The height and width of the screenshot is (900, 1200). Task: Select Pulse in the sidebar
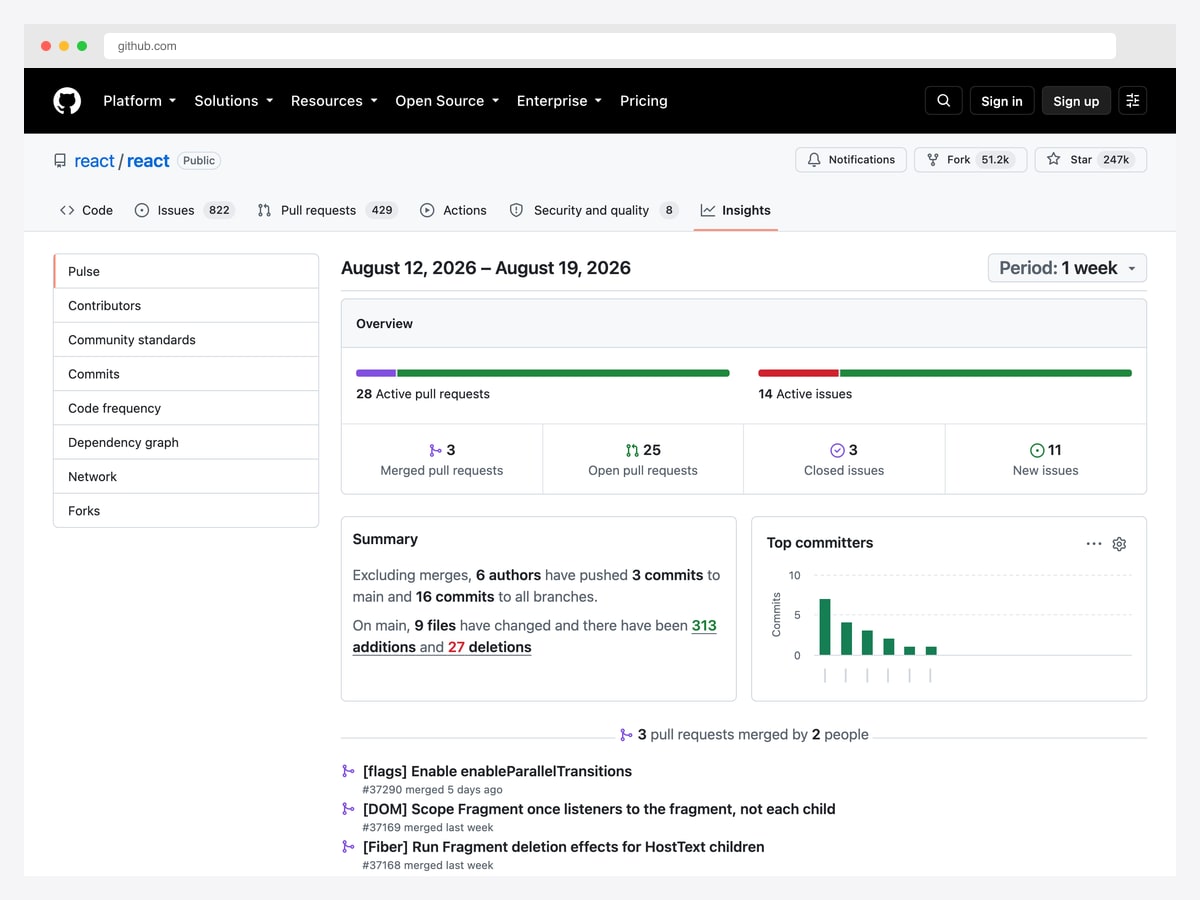click(186, 272)
